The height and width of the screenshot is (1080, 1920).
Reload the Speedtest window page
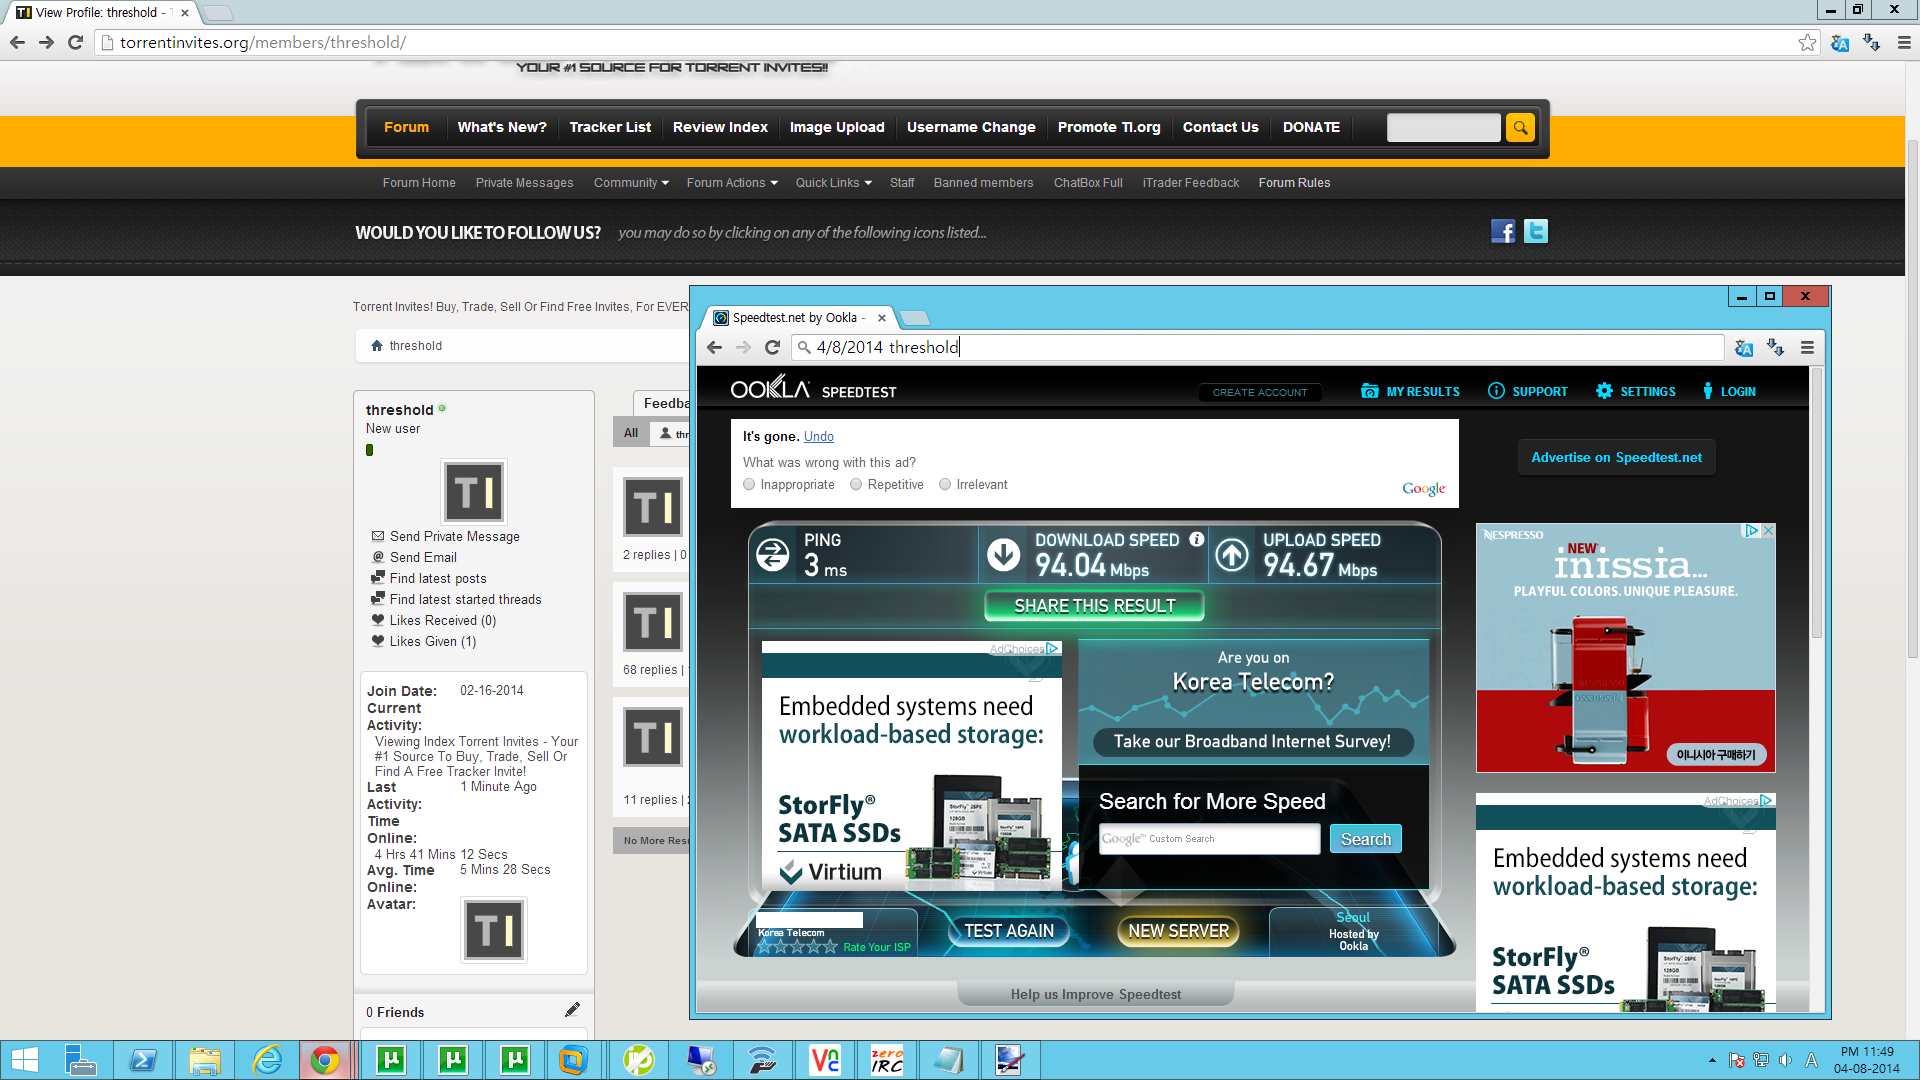pos(772,347)
